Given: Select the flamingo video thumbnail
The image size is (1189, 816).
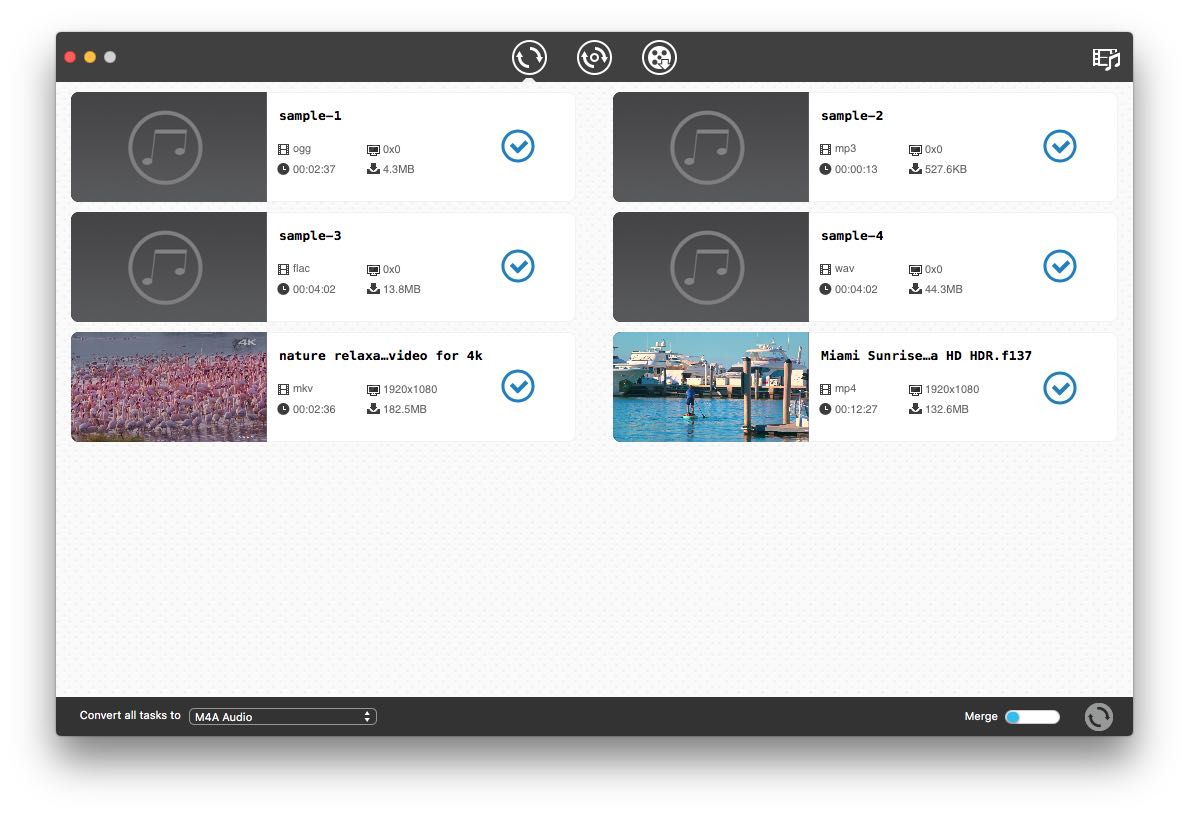Looking at the screenshot, I should point(169,387).
